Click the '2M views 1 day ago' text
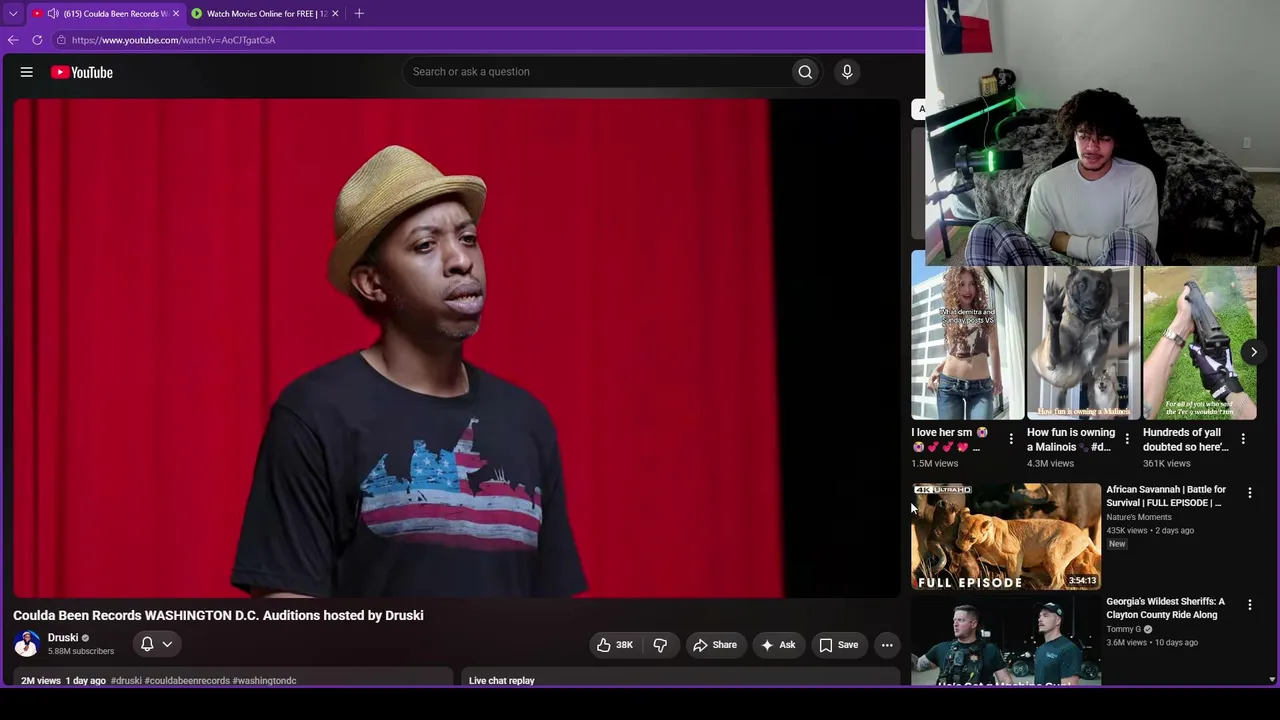This screenshot has width=1280, height=720. pyautogui.click(x=63, y=681)
